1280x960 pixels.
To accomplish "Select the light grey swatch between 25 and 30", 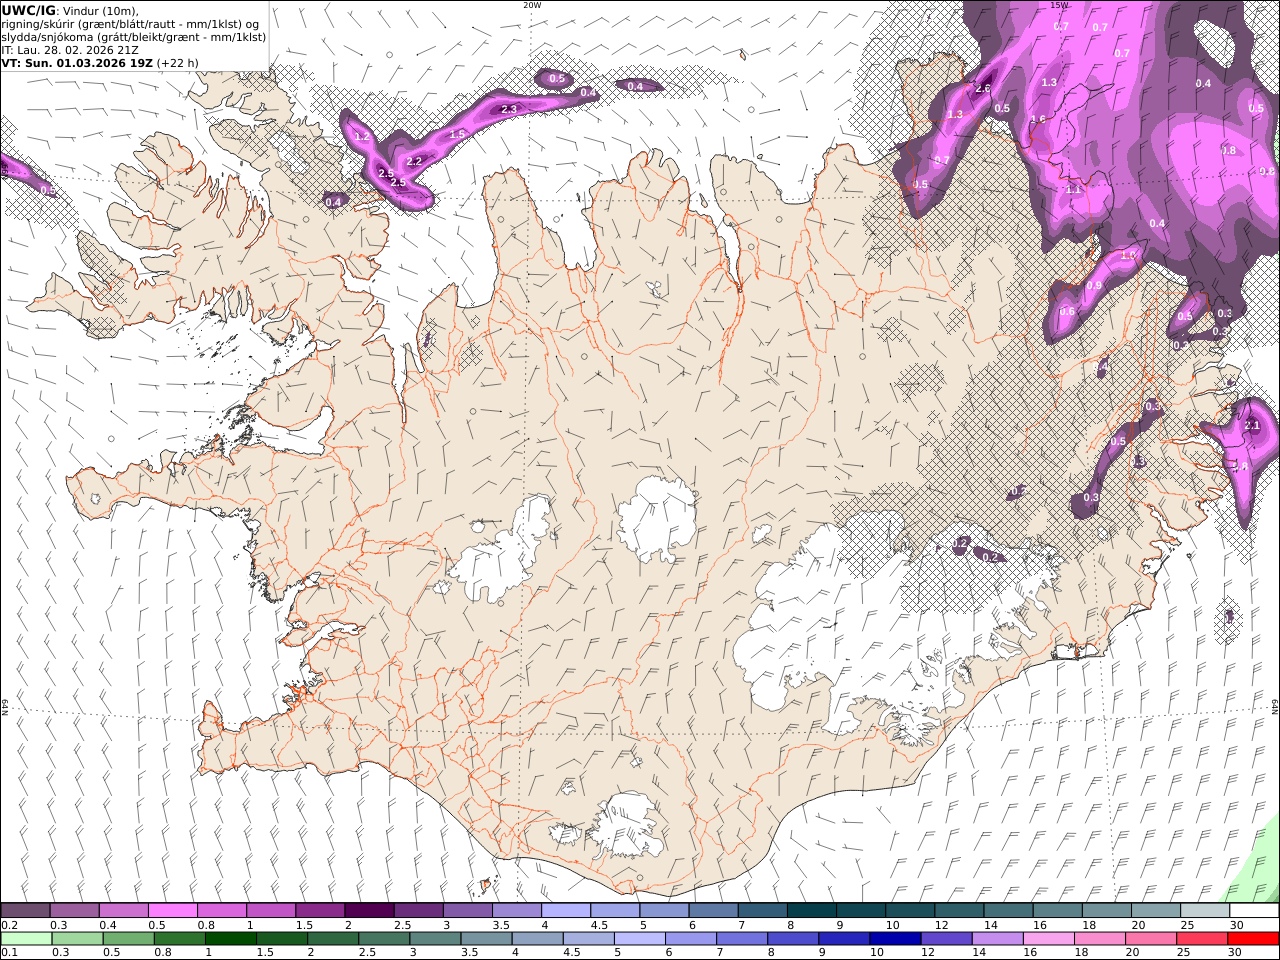I will (x=1204, y=911).
